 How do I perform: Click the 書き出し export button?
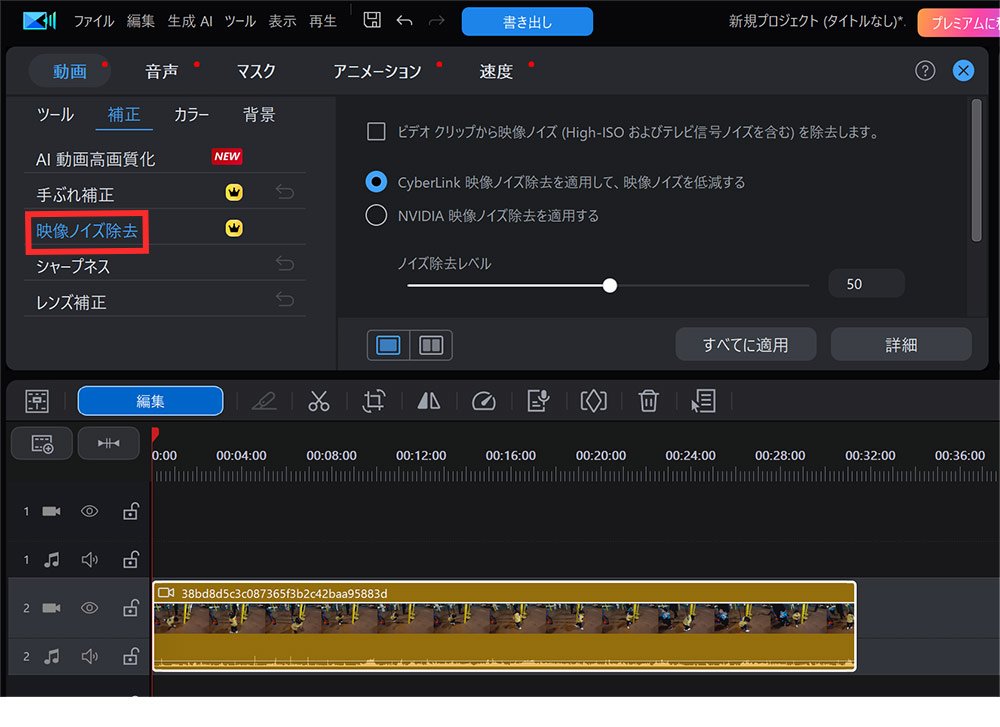(x=527, y=22)
